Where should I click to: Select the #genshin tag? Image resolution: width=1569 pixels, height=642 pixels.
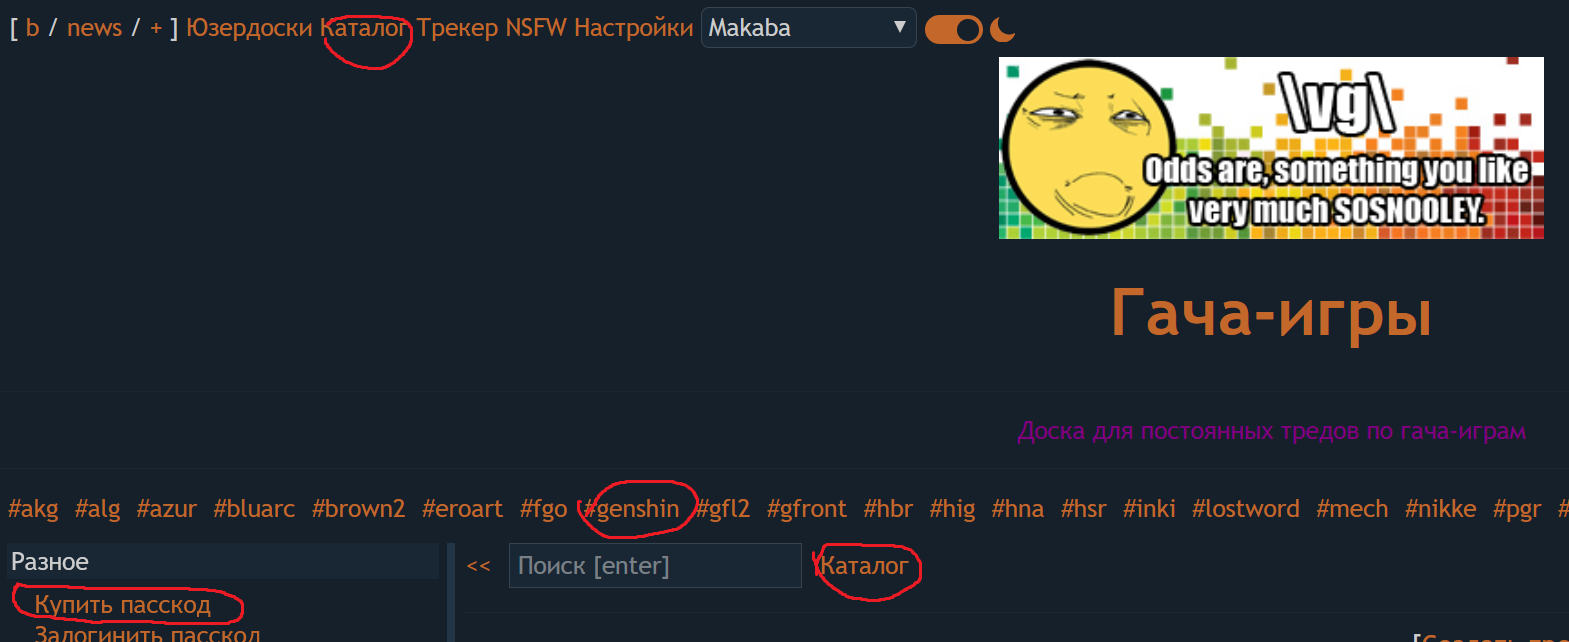click(632, 509)
